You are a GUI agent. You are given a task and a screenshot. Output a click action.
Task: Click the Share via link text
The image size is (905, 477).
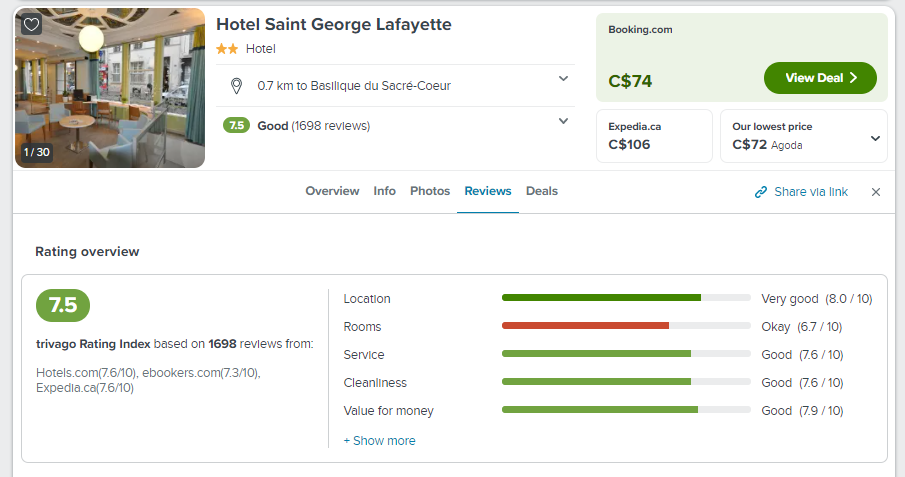click(810, 192)
